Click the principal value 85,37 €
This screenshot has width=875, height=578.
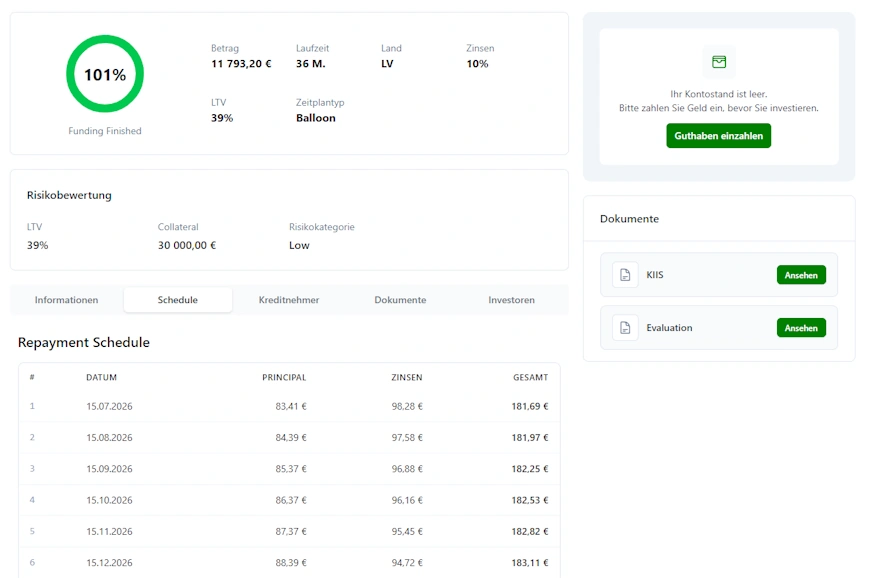pos(291,469)
